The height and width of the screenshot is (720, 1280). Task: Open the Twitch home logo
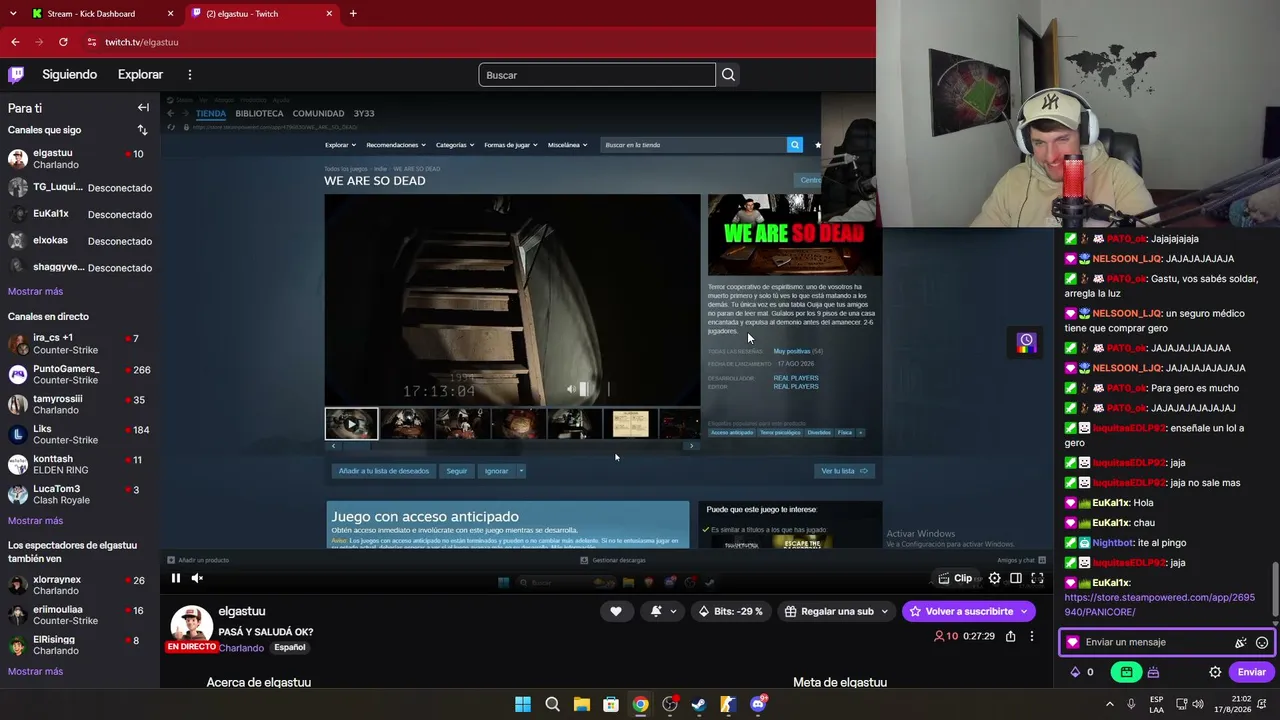16,74
